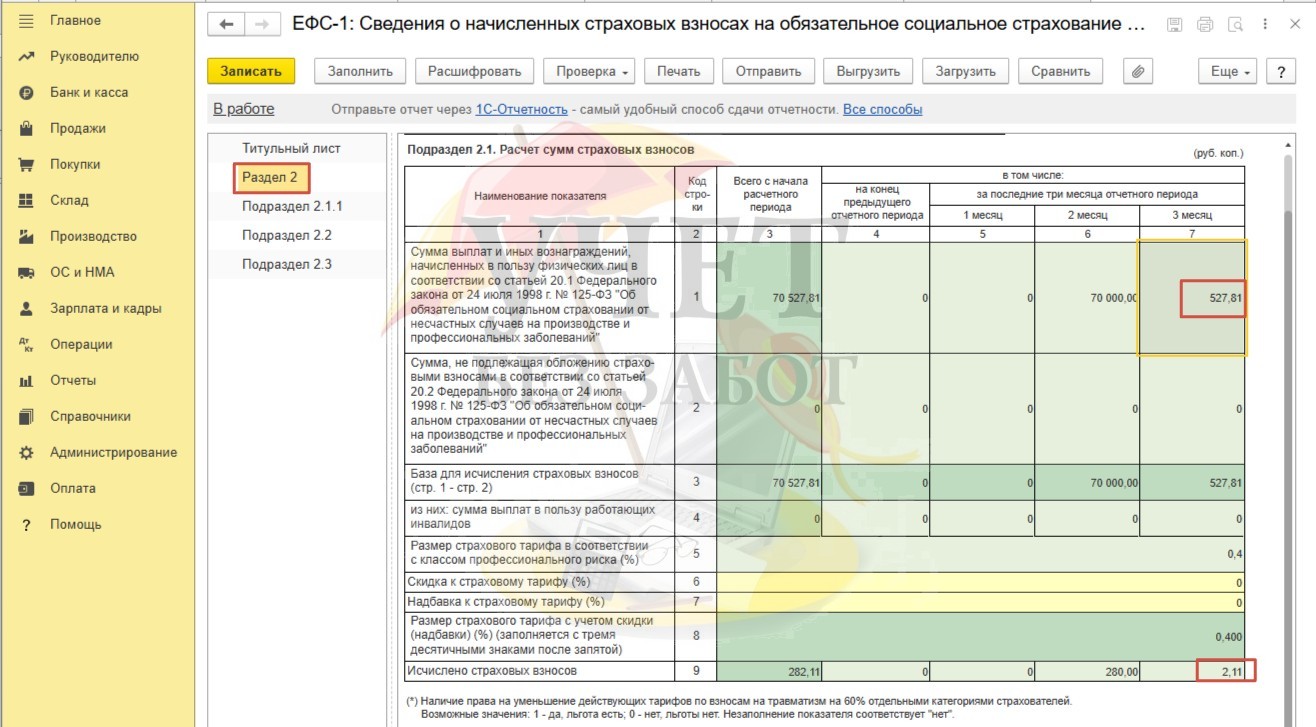Open Администрирование menu item
The image size is (1316, 727).
click(114, 452)
